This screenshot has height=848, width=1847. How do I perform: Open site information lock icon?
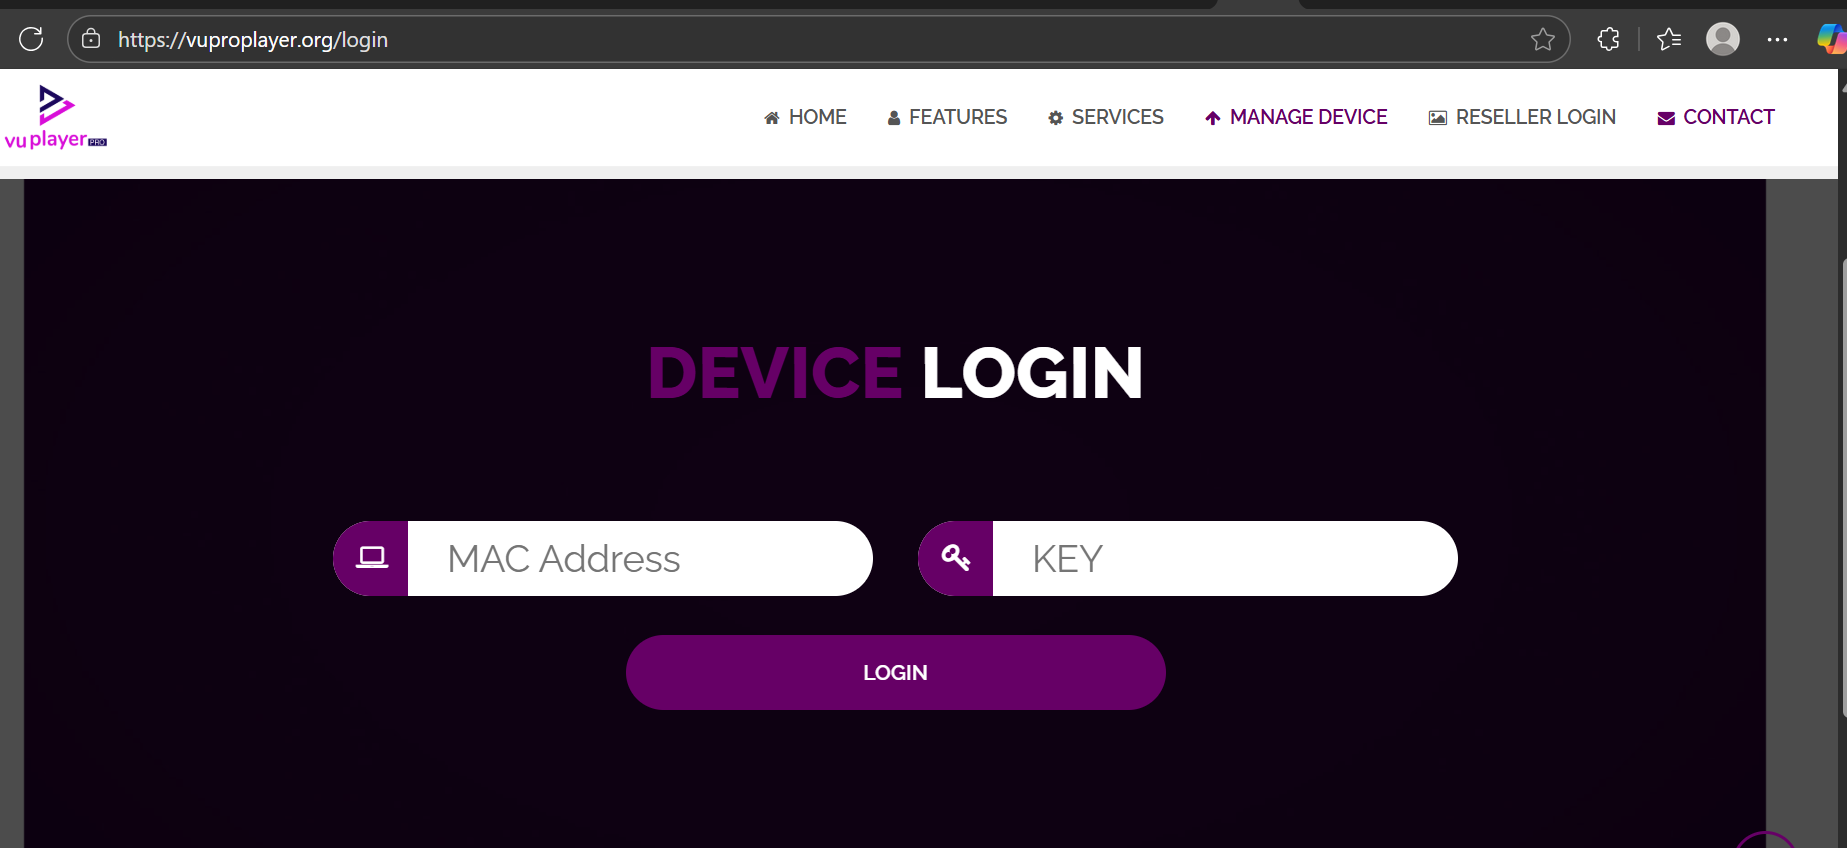91,39
